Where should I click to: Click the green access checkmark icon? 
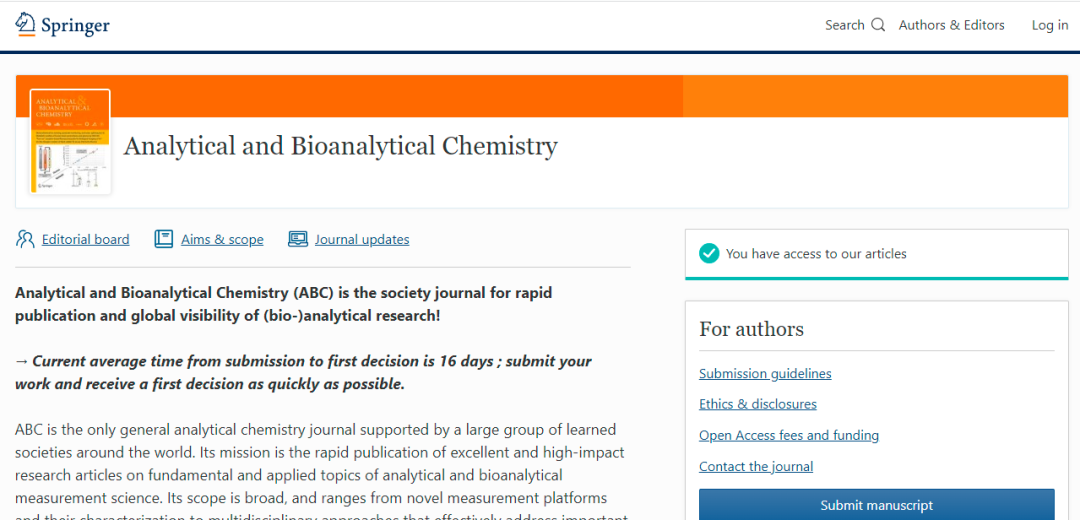click(709, 254)
